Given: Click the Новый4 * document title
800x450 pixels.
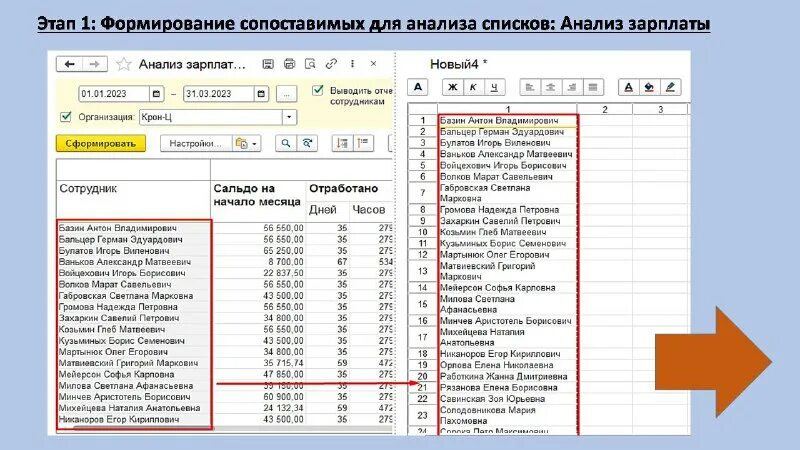Looking at the screenshot, I should pyautogui.click(x=458, y=64).
